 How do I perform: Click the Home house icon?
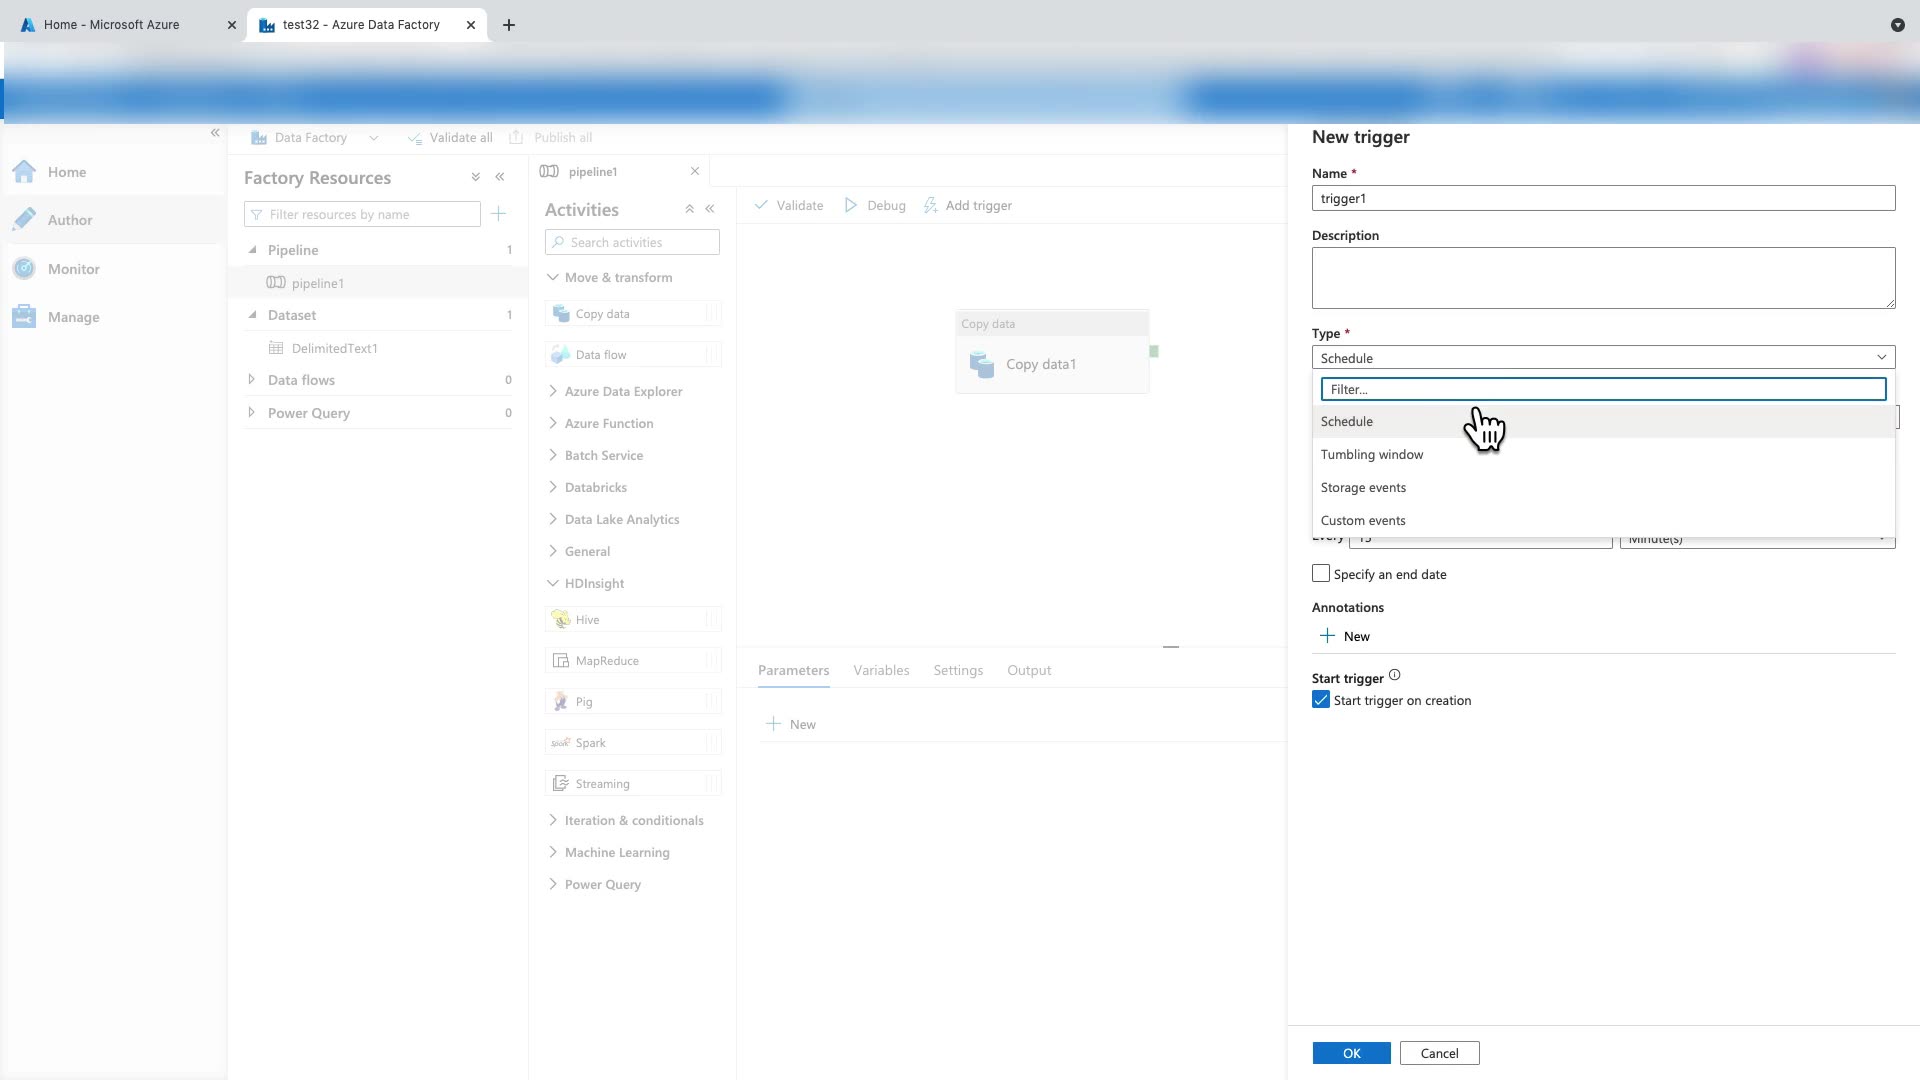[25, 172]
